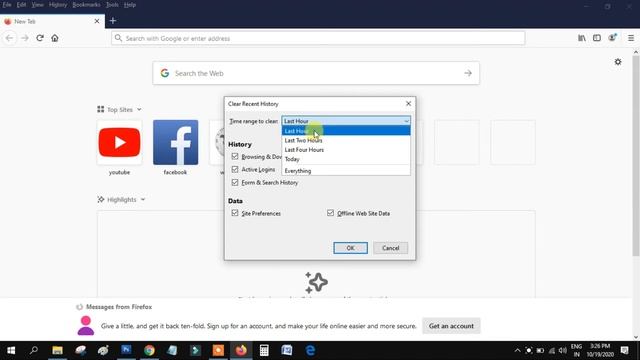This screenshot has height=360, width=640.
Task: Toggle Browsing & Download History checkbox
Action: pyautogui.click(x=235, y=156)
